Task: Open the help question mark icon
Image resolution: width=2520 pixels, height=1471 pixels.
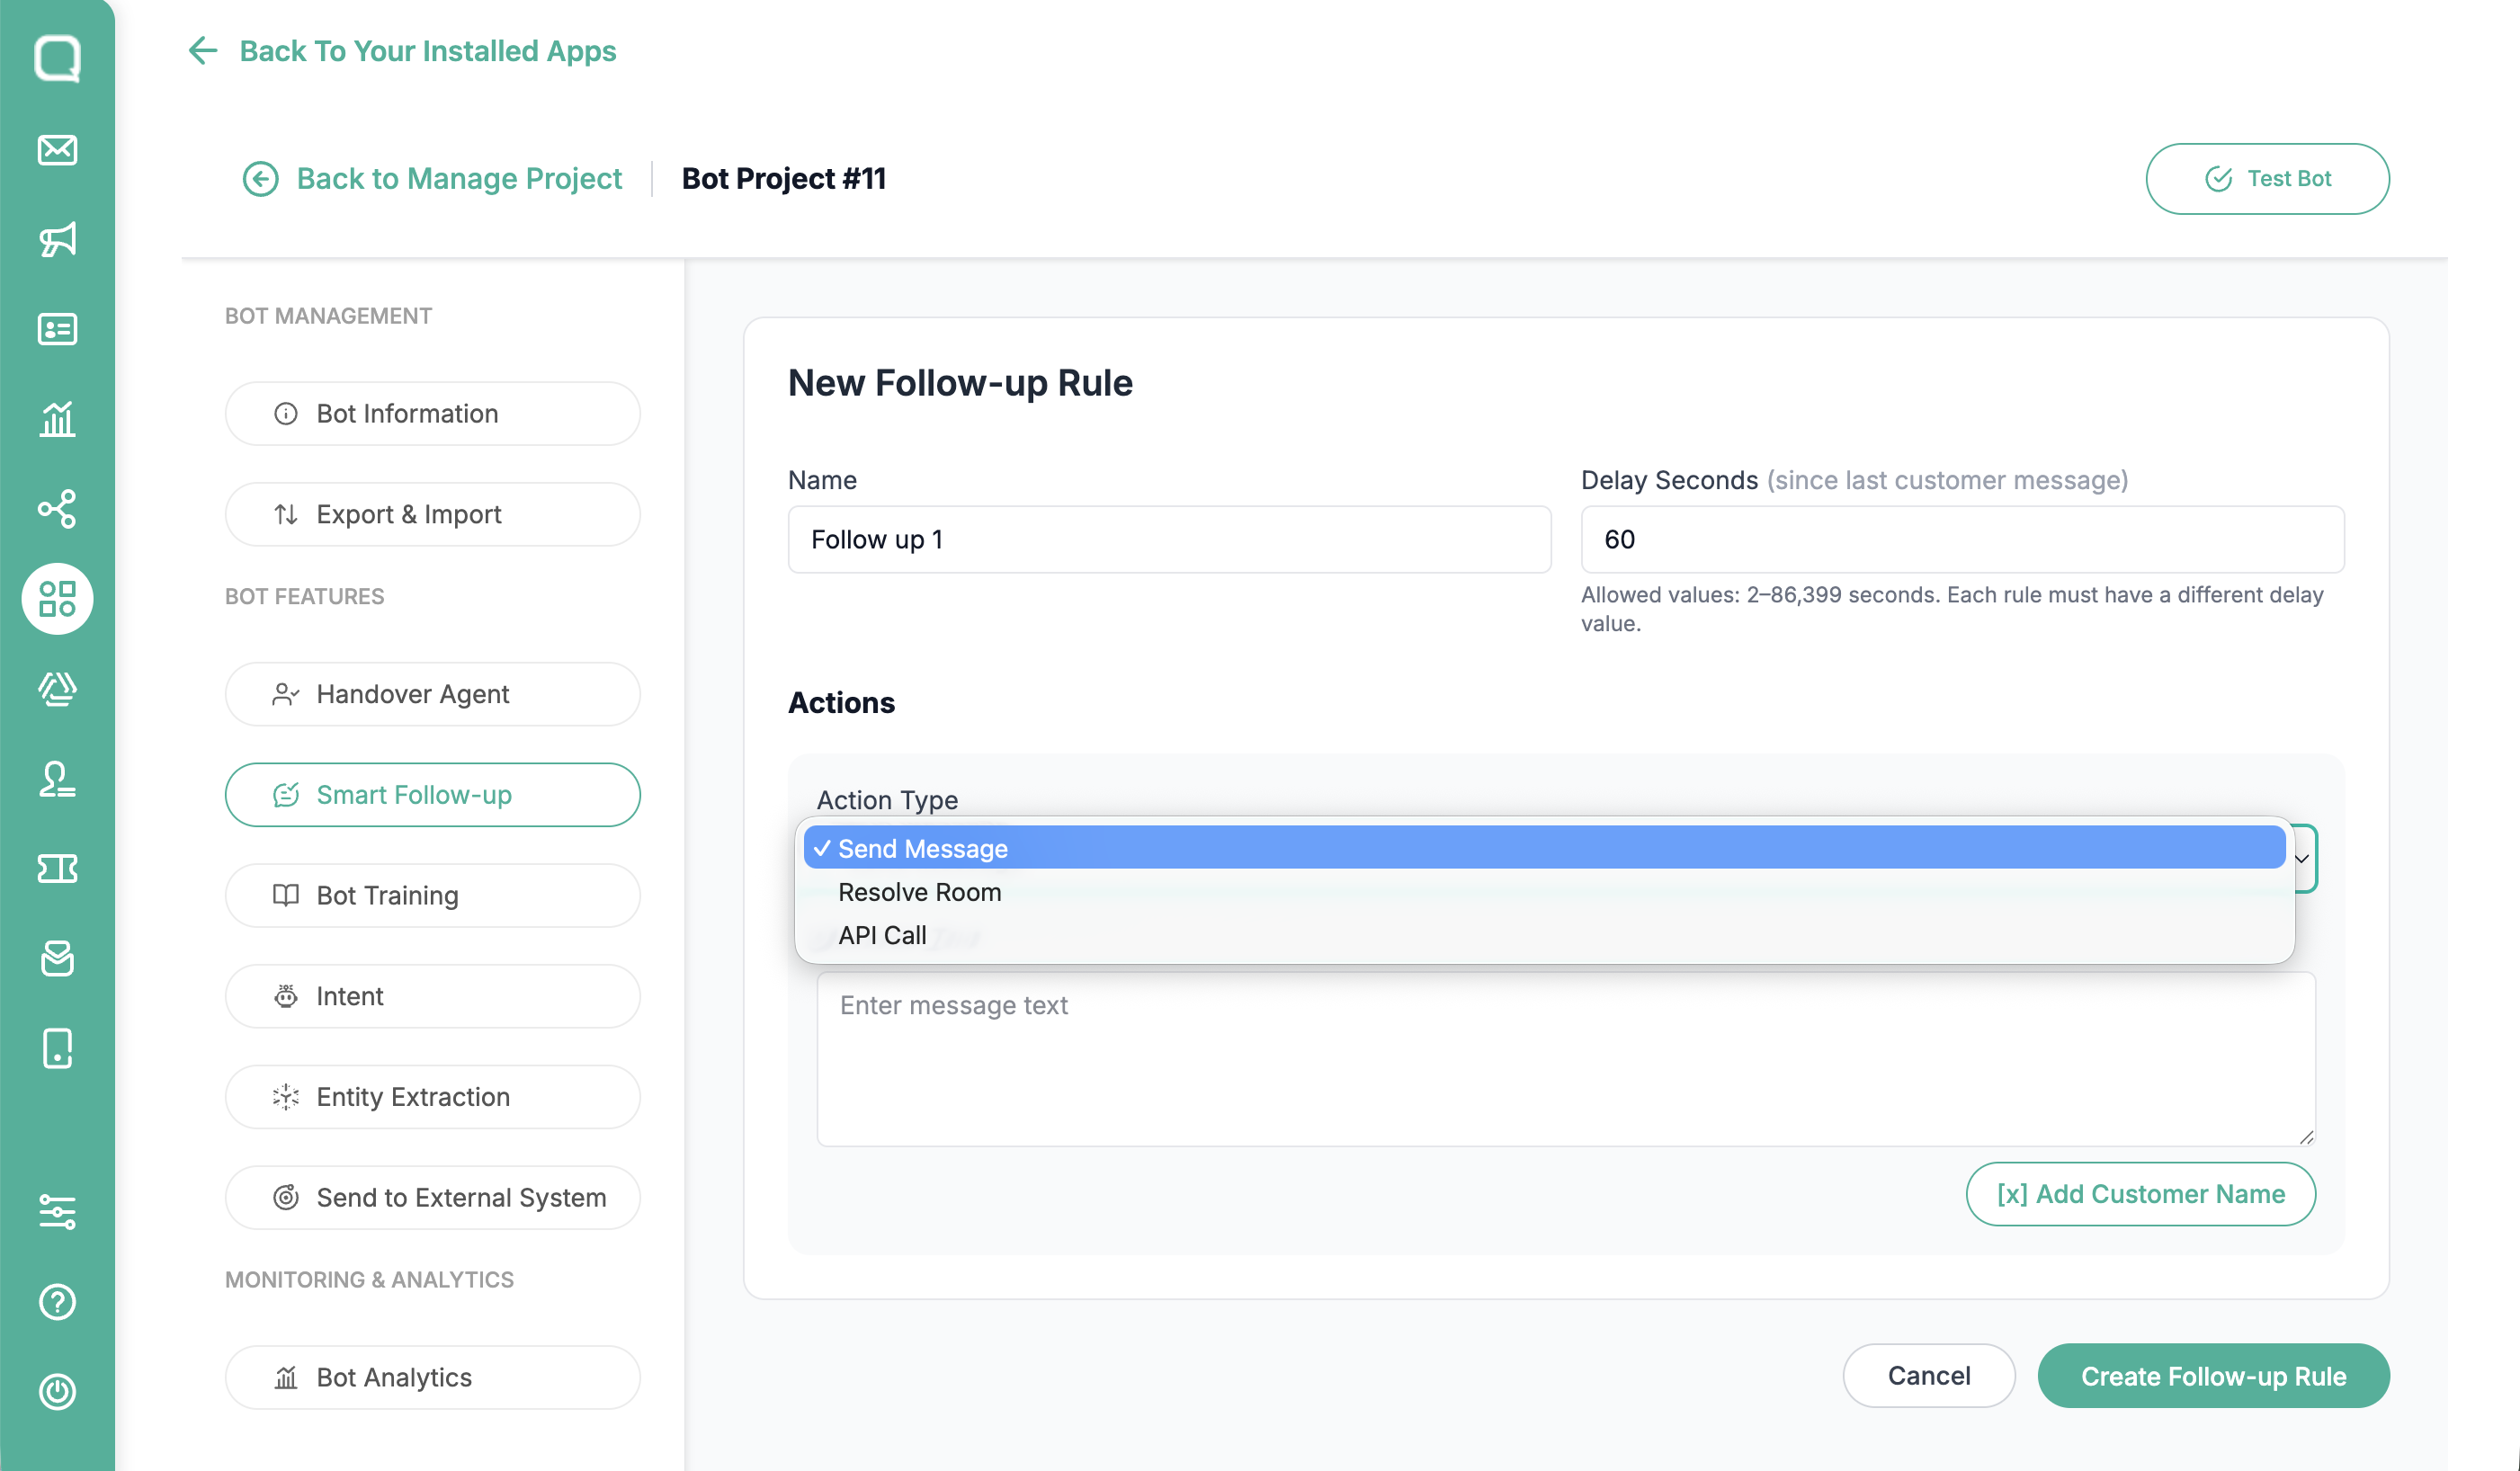Action: (57, 1302)
